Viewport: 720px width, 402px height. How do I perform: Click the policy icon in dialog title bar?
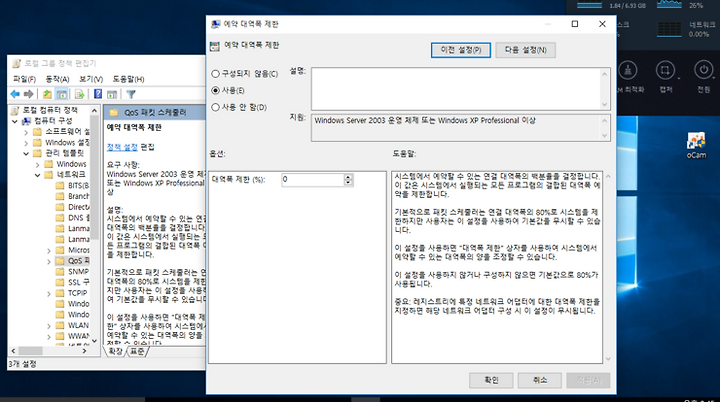[215, 24]
